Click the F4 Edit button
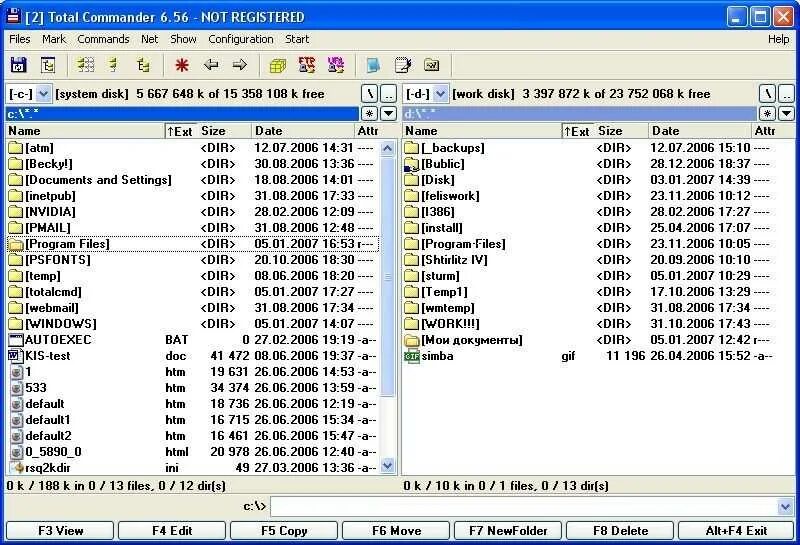The image size is (800, 545). [x=172, y=531]
